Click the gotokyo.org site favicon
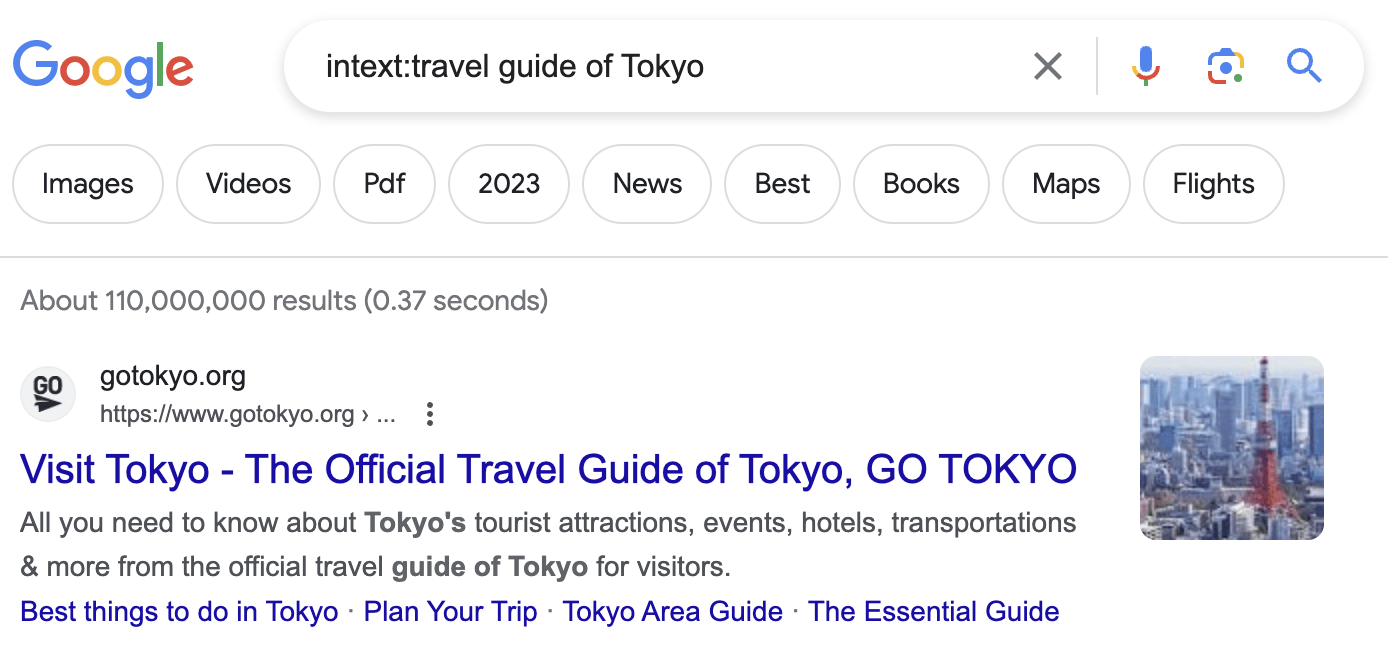The width and height of the screenshot is (1388, 664). [48, 394]
